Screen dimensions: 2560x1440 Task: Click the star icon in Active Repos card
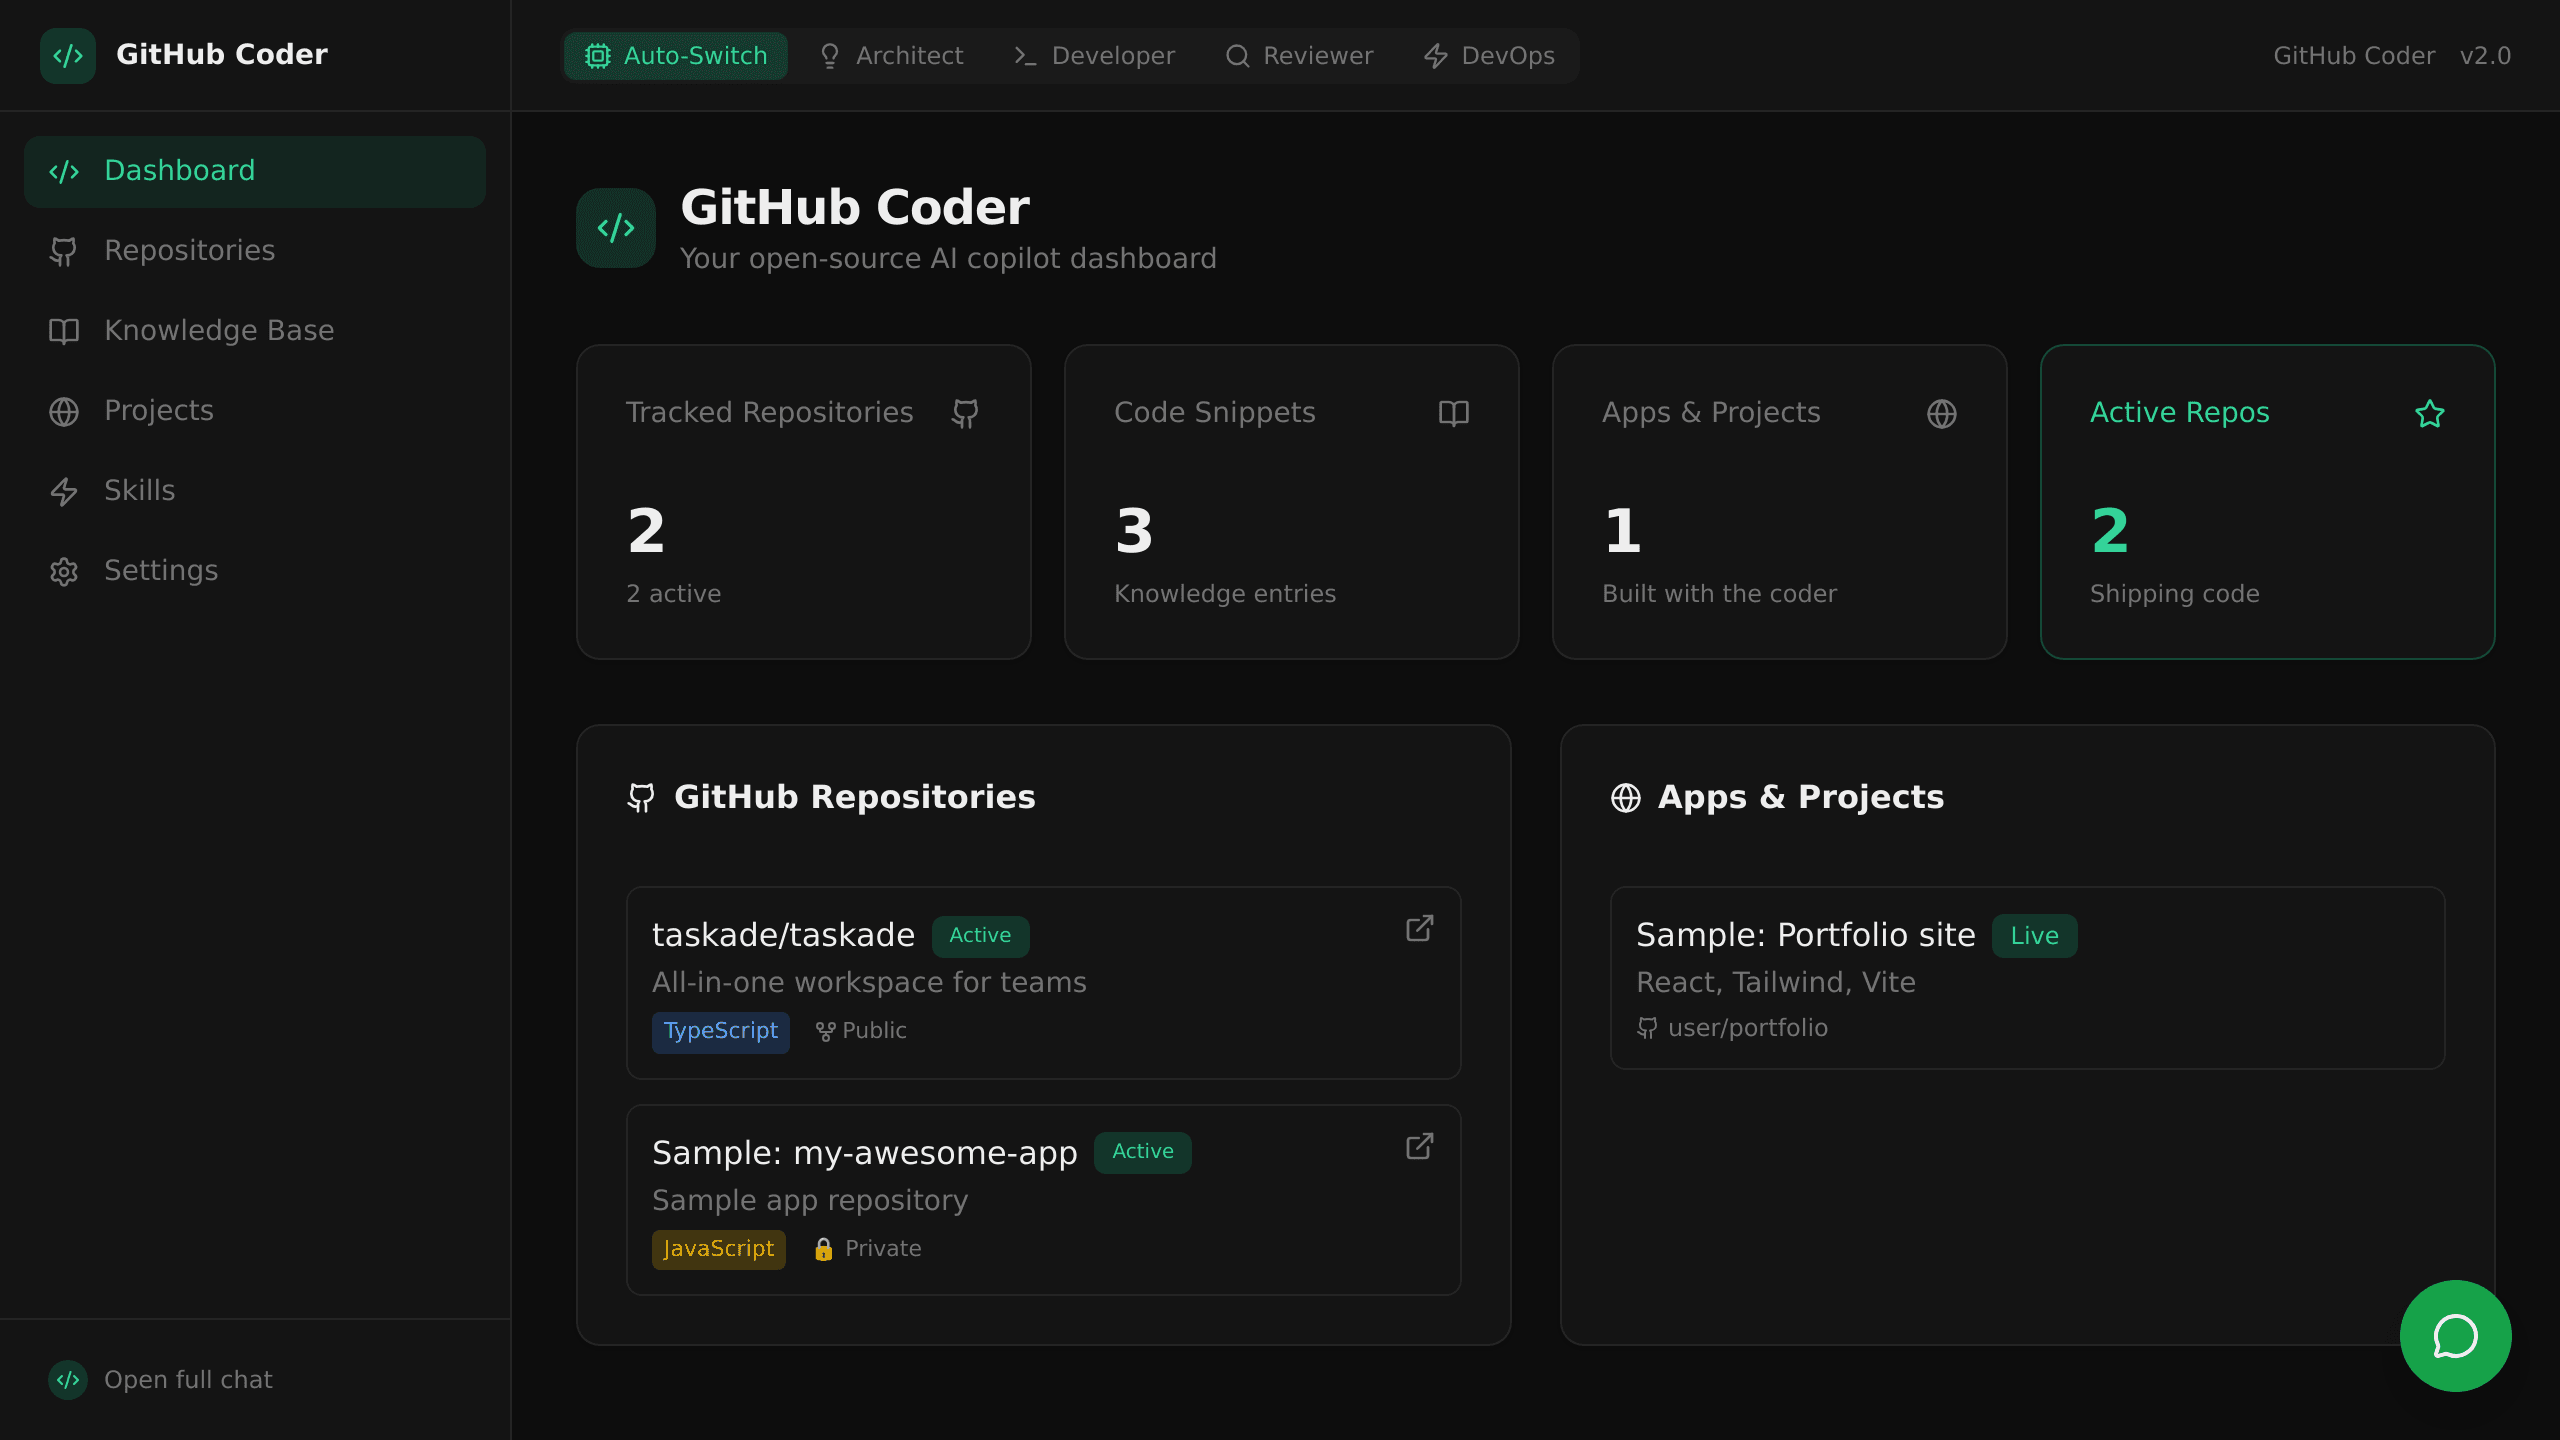2430,414
